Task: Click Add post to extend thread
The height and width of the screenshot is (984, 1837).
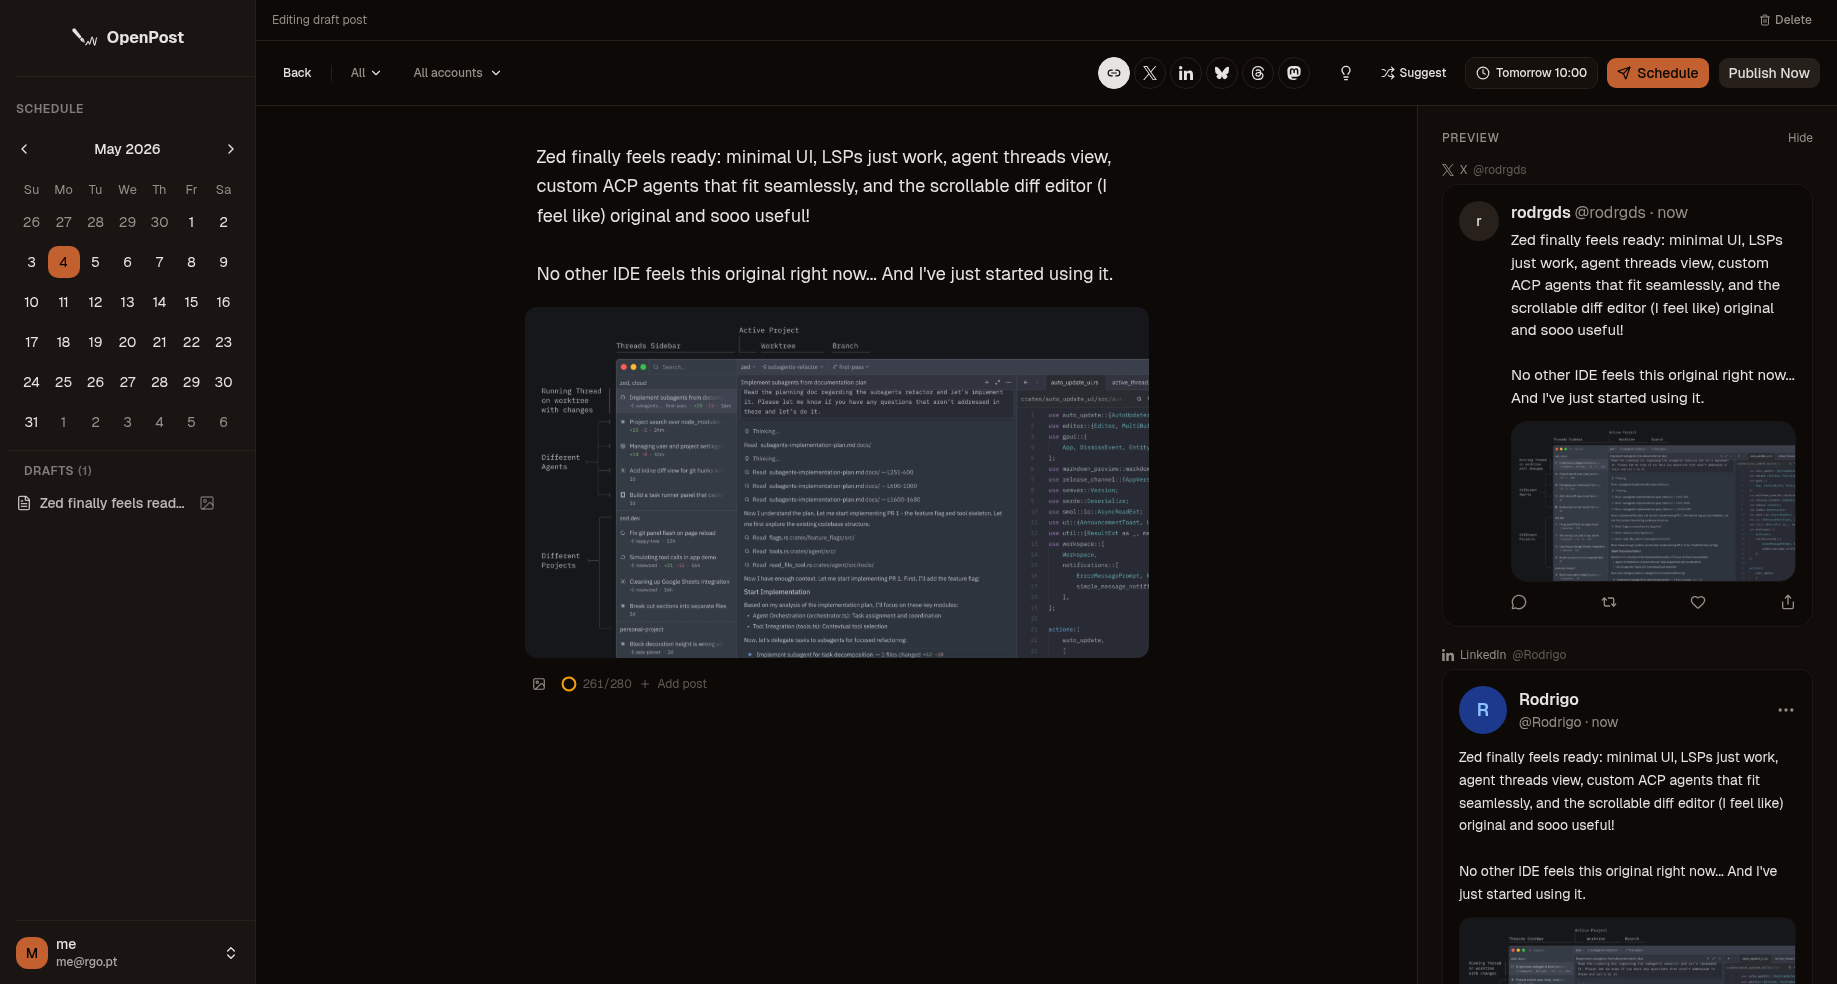Action: pyautogui.click(x=673, y=684)
